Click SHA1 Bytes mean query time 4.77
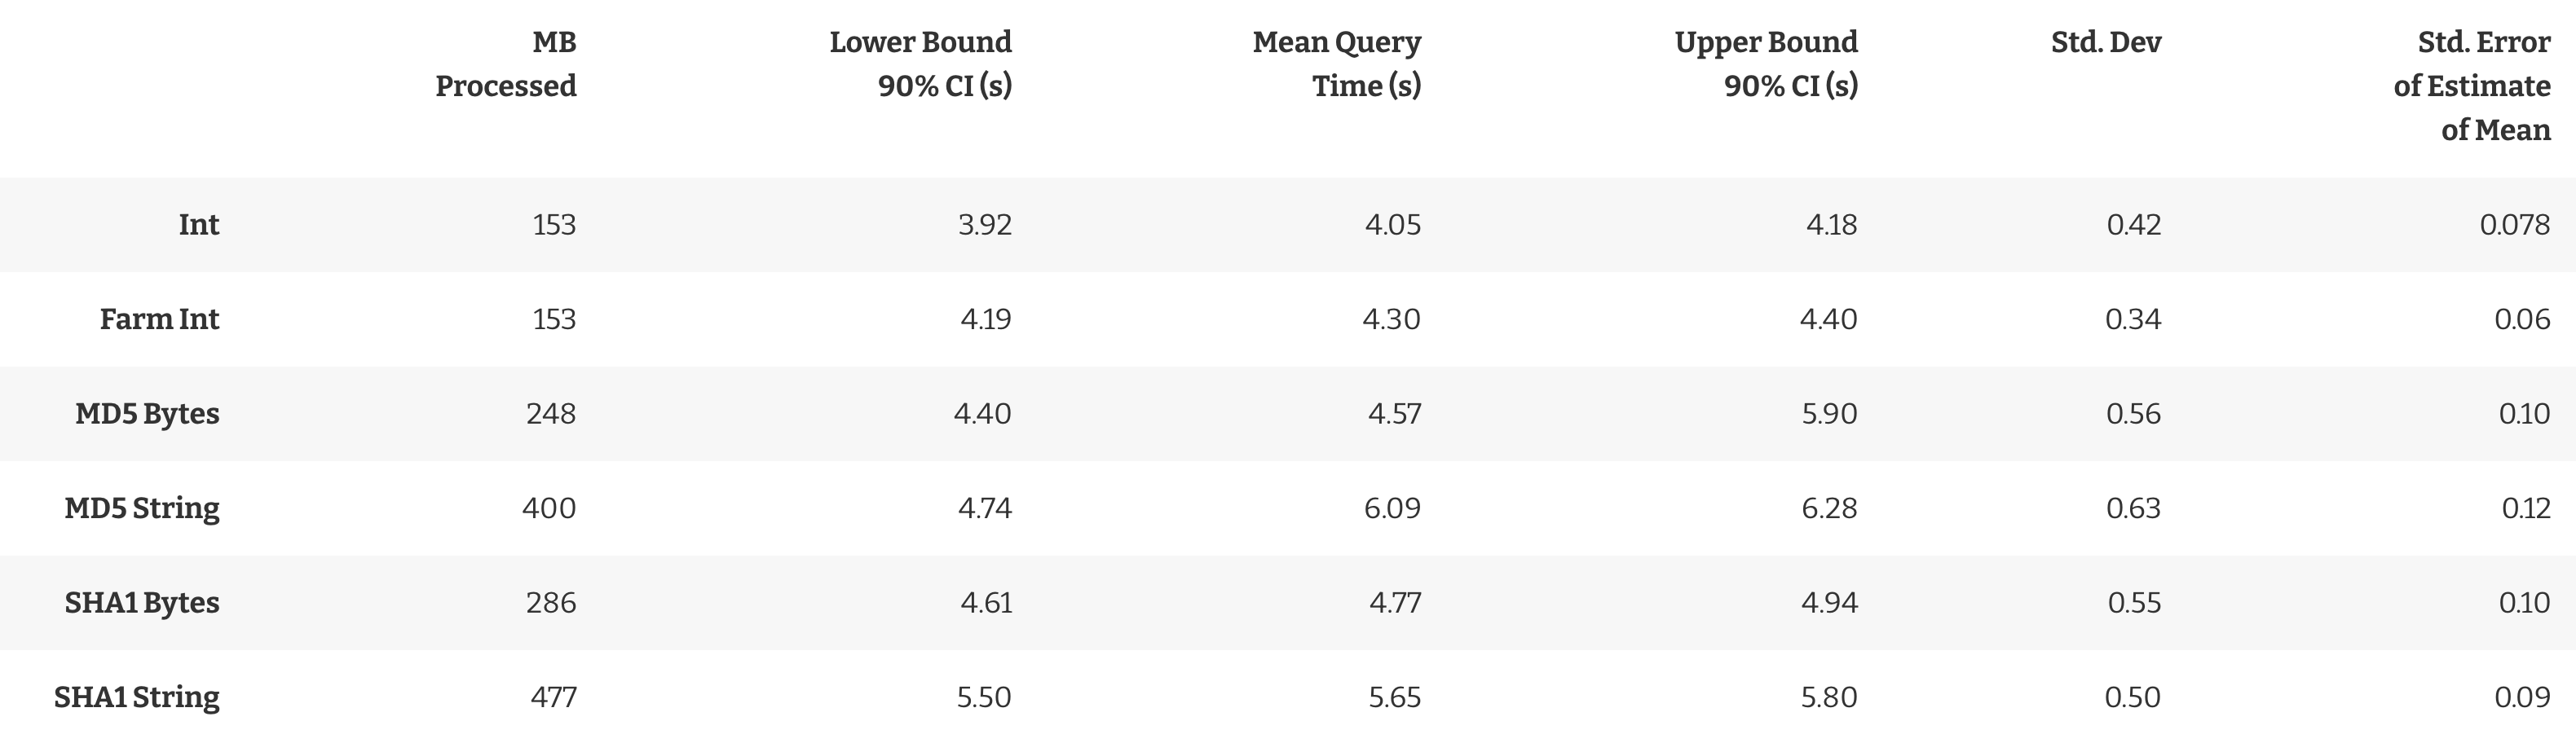The height and width of the screenshot is (743, 2576). pos(1395,603)
